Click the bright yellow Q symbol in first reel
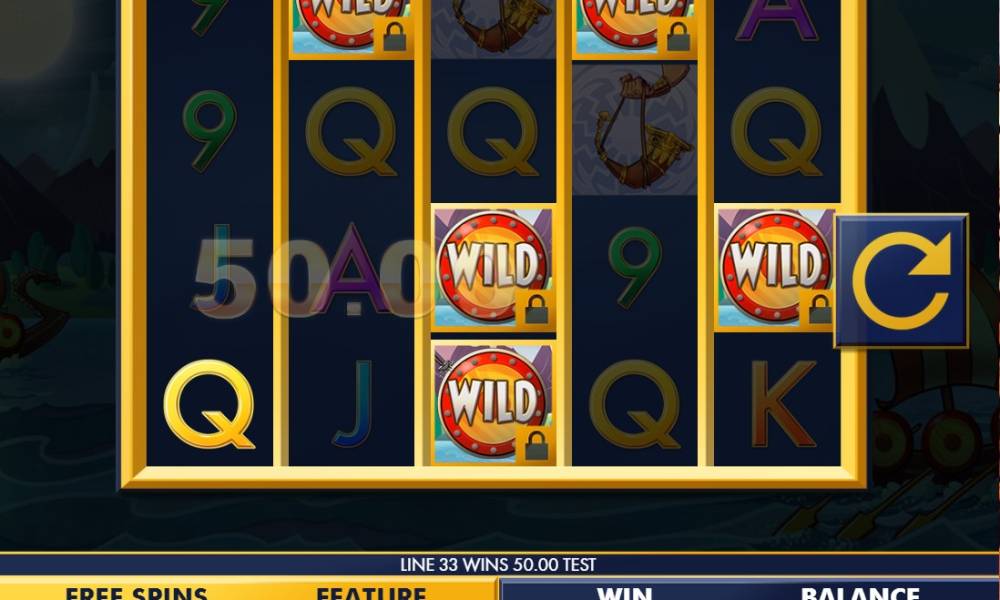The width and height of the screenshot is (1000, 600). 209,404
